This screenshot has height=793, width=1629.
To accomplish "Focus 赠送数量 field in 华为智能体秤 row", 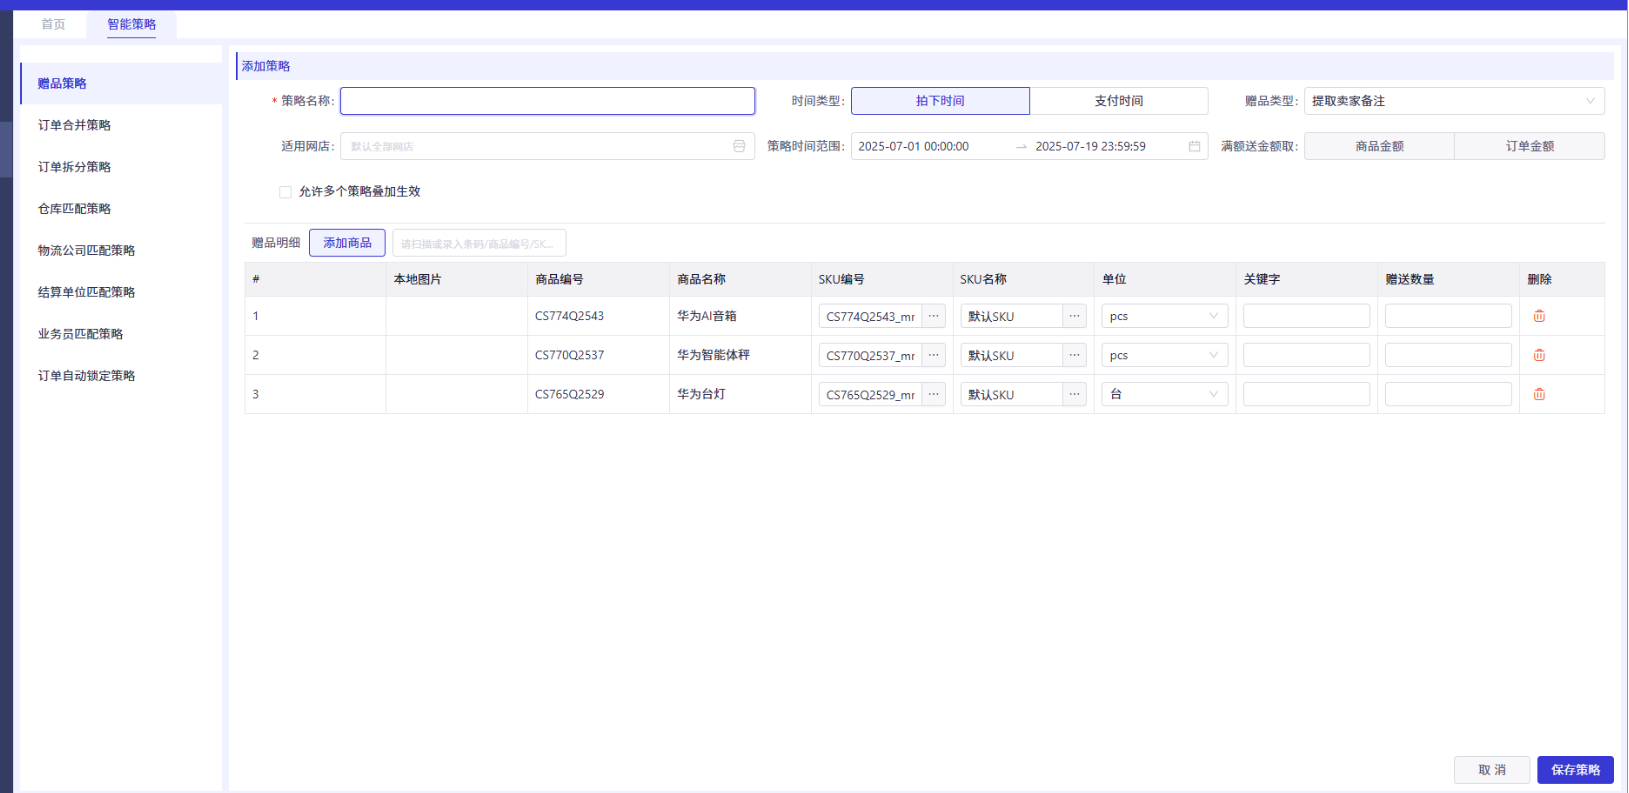I will (1448, 355).
